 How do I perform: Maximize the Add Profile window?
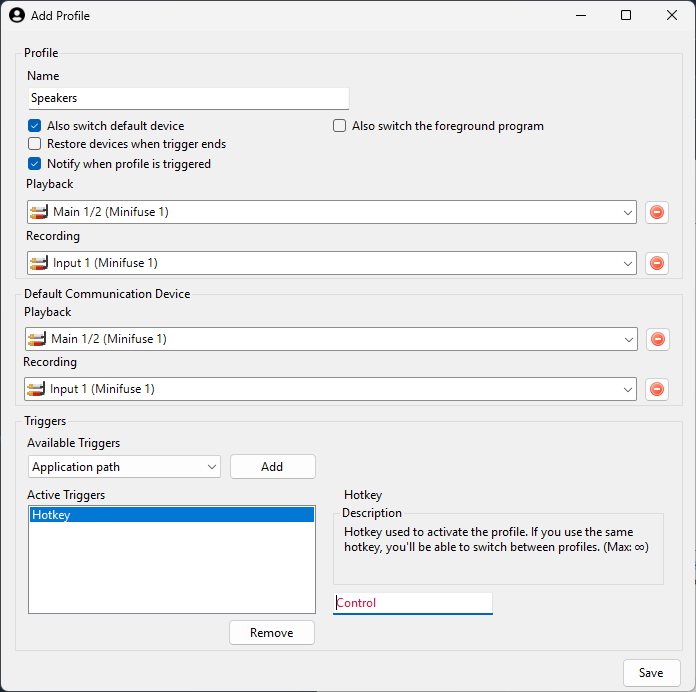(626, 15)
